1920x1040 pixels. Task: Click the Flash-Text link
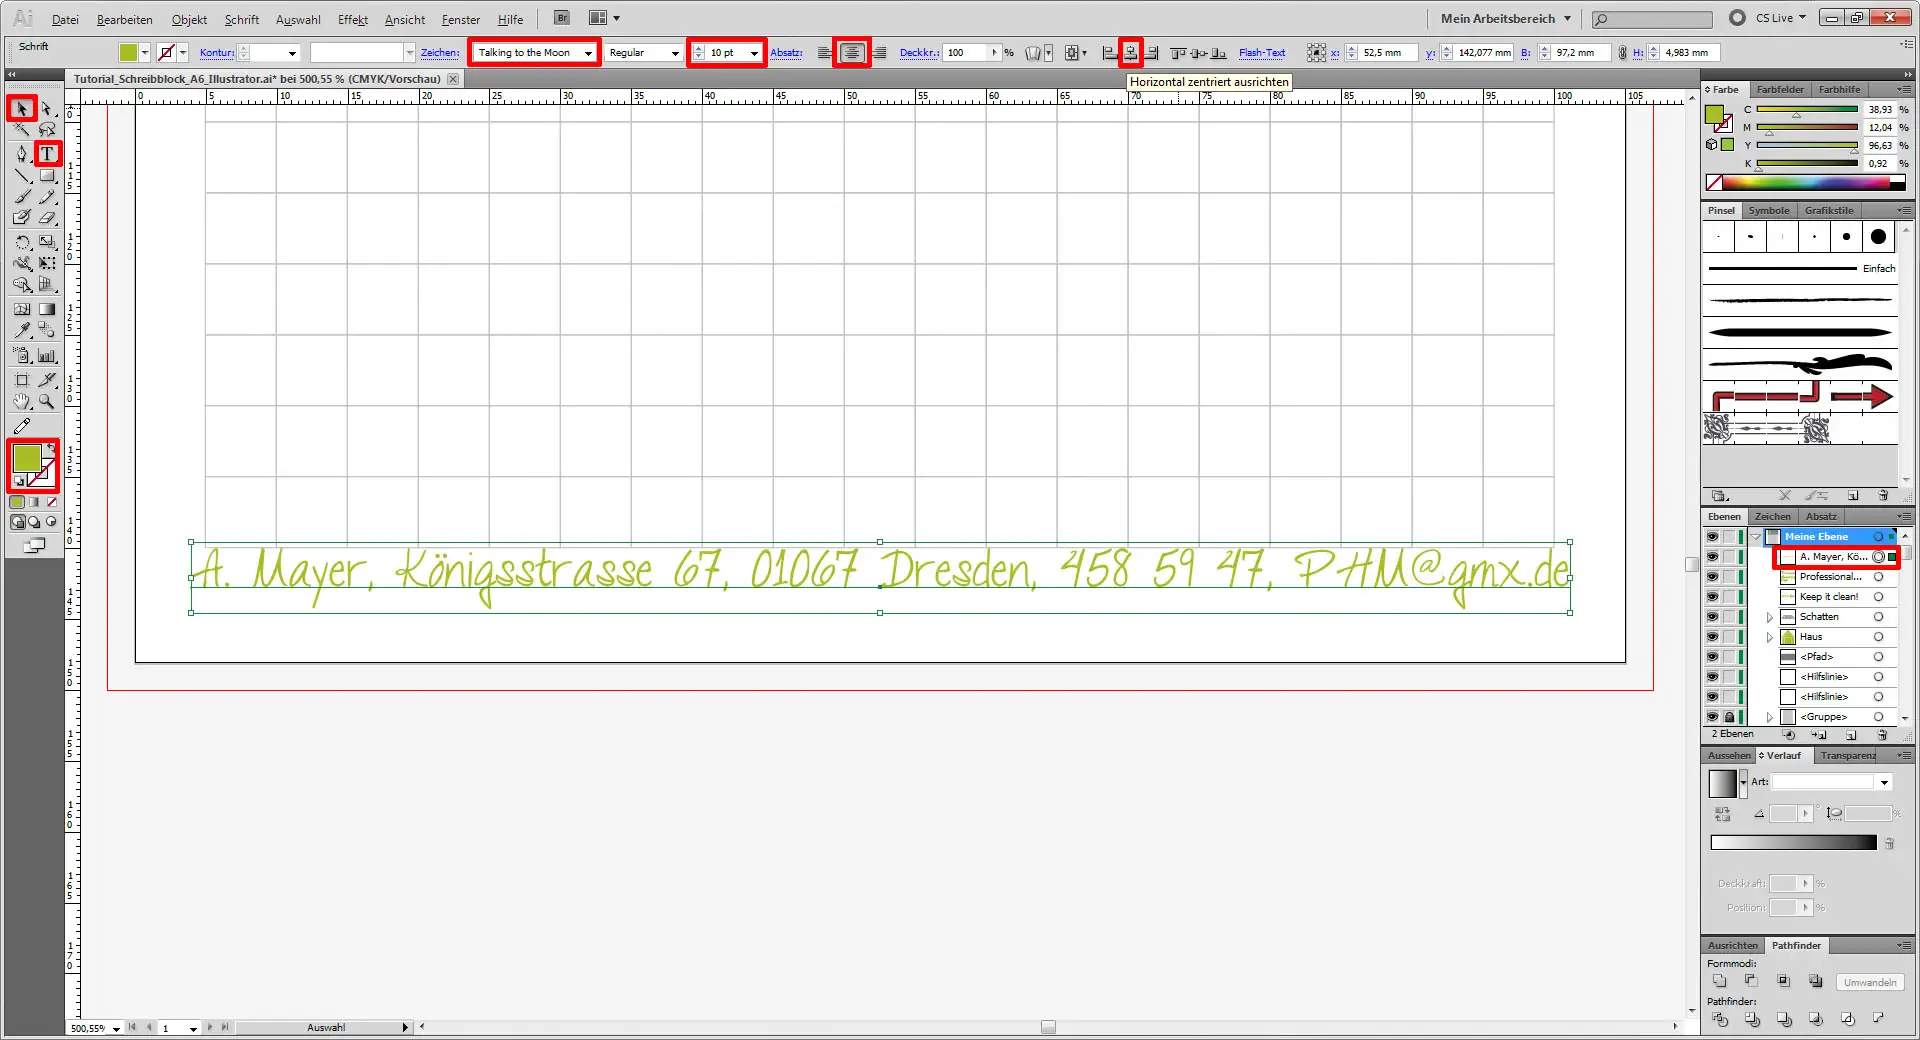pos(1261,53)
